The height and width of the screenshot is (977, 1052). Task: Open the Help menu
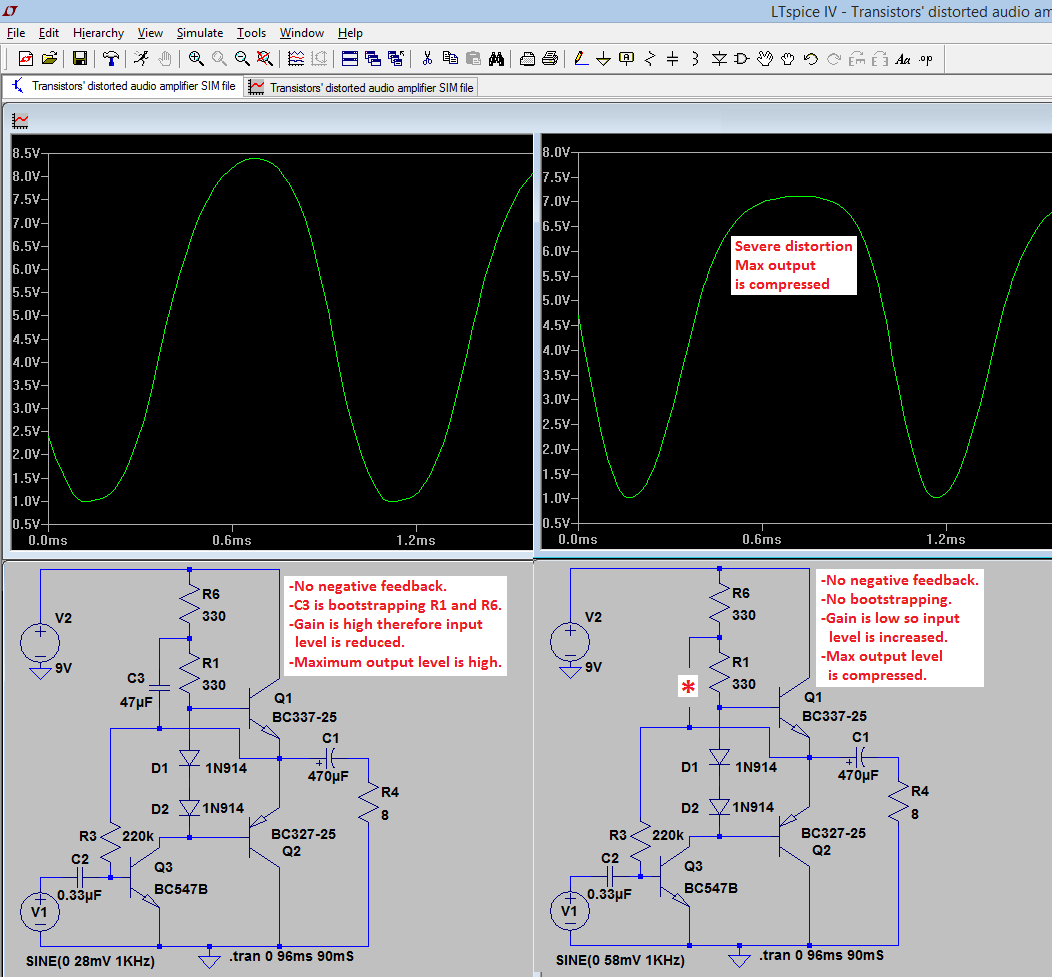(x=350, y=33)
